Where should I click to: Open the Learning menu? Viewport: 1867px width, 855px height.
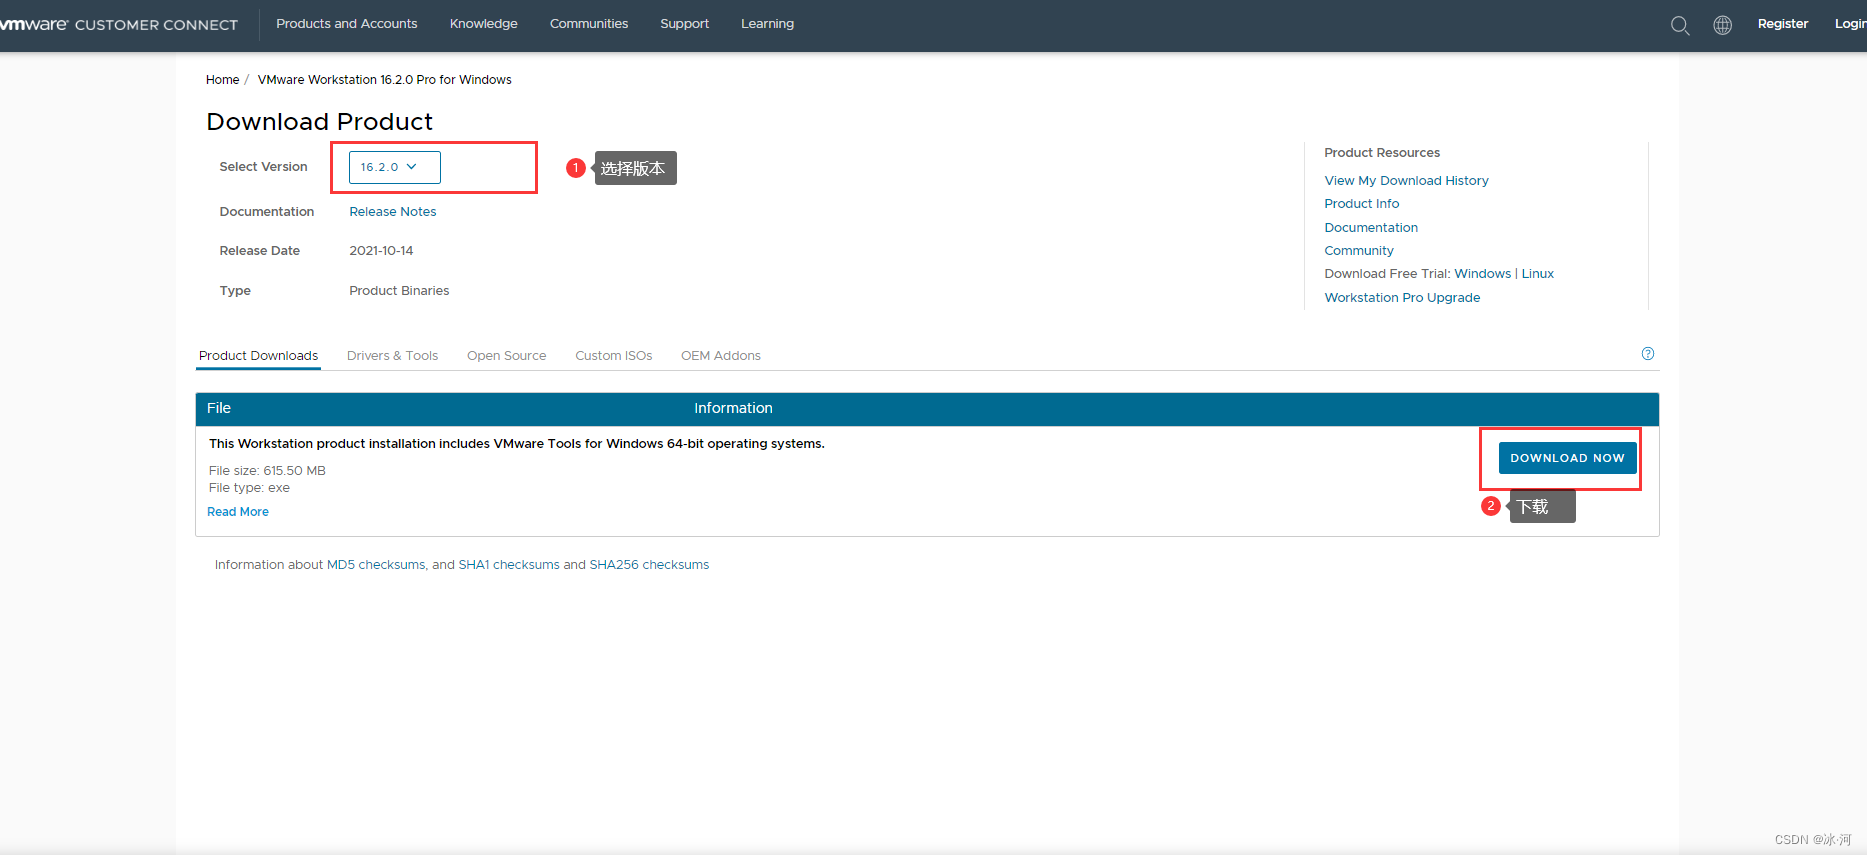[x=767, y=24]
